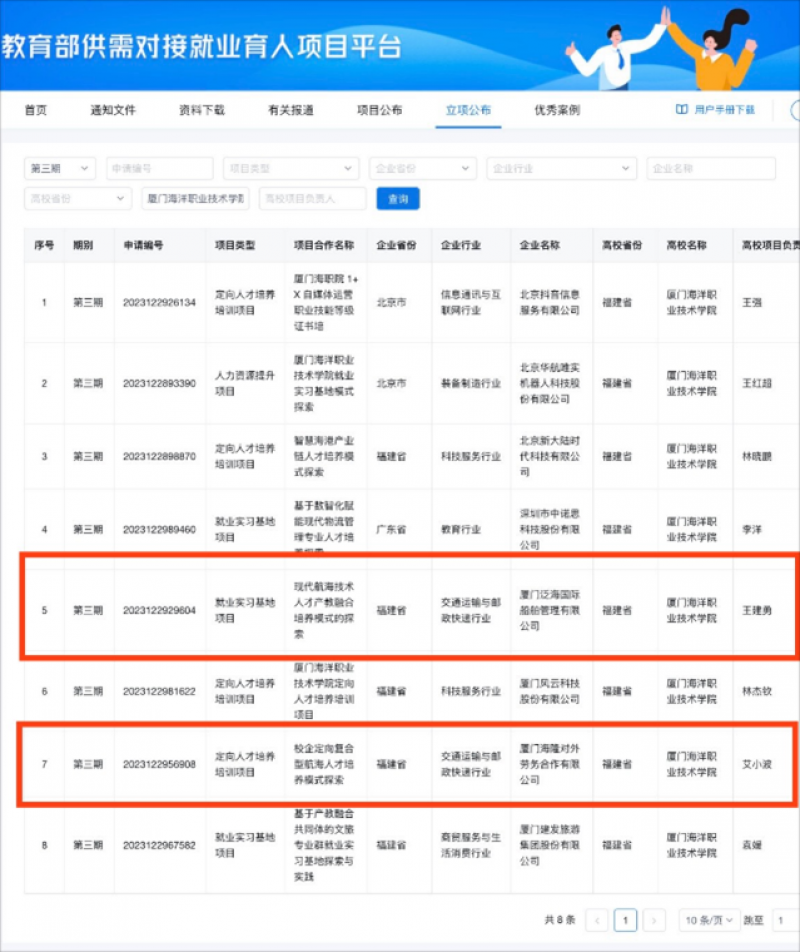Expand the 项目类型 filter dropdown
Image resolution: width=800 pixels, height=952 pixels.
click(291, 169)
